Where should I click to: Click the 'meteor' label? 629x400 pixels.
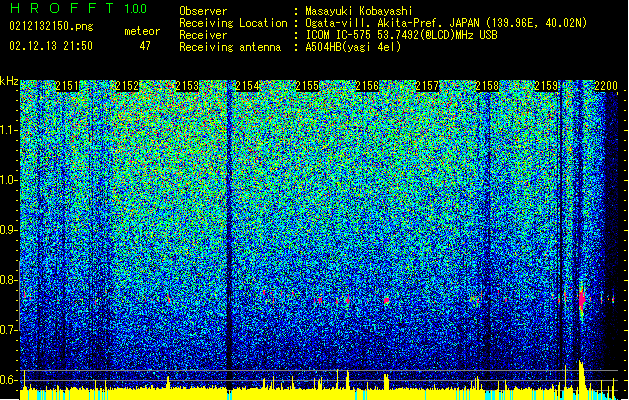pos(142,31)
